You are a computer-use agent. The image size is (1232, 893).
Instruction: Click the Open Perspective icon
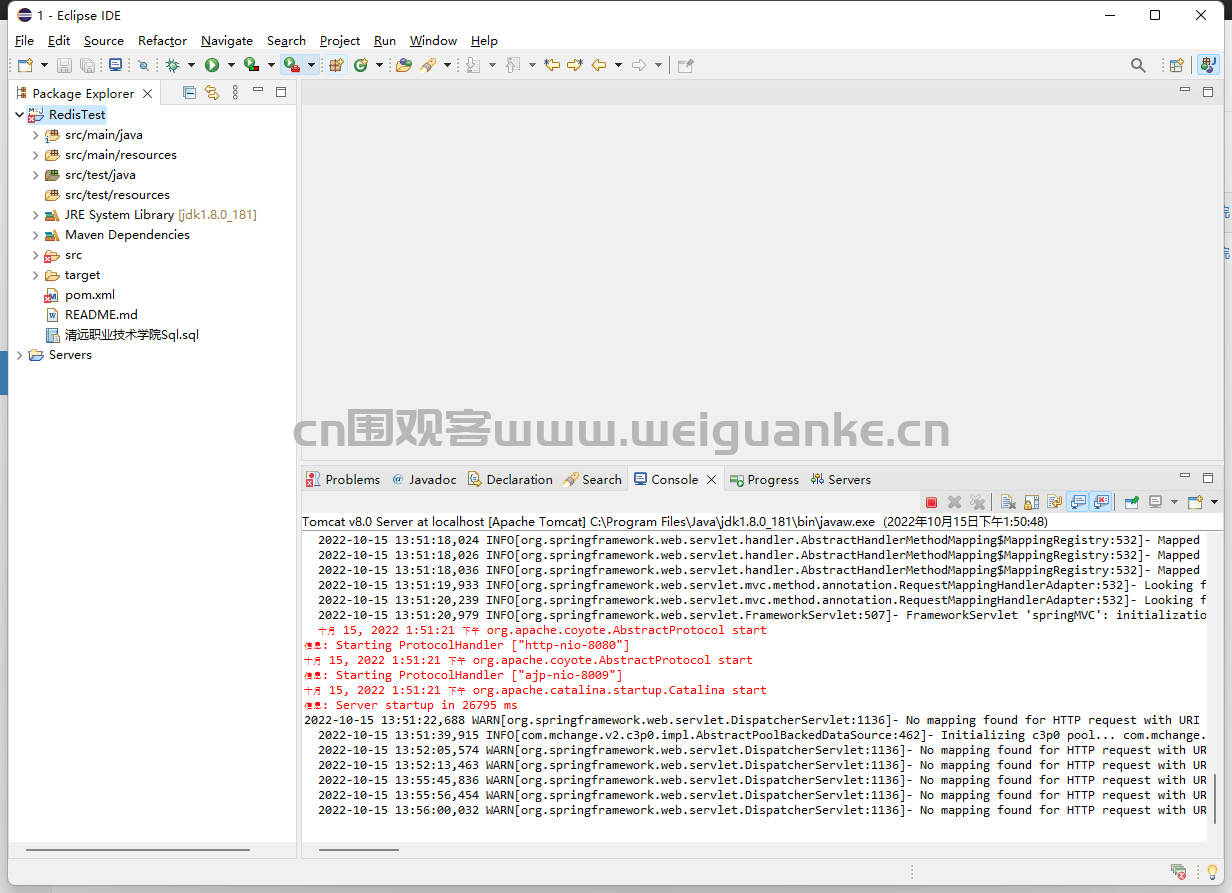click(1178, 65)
